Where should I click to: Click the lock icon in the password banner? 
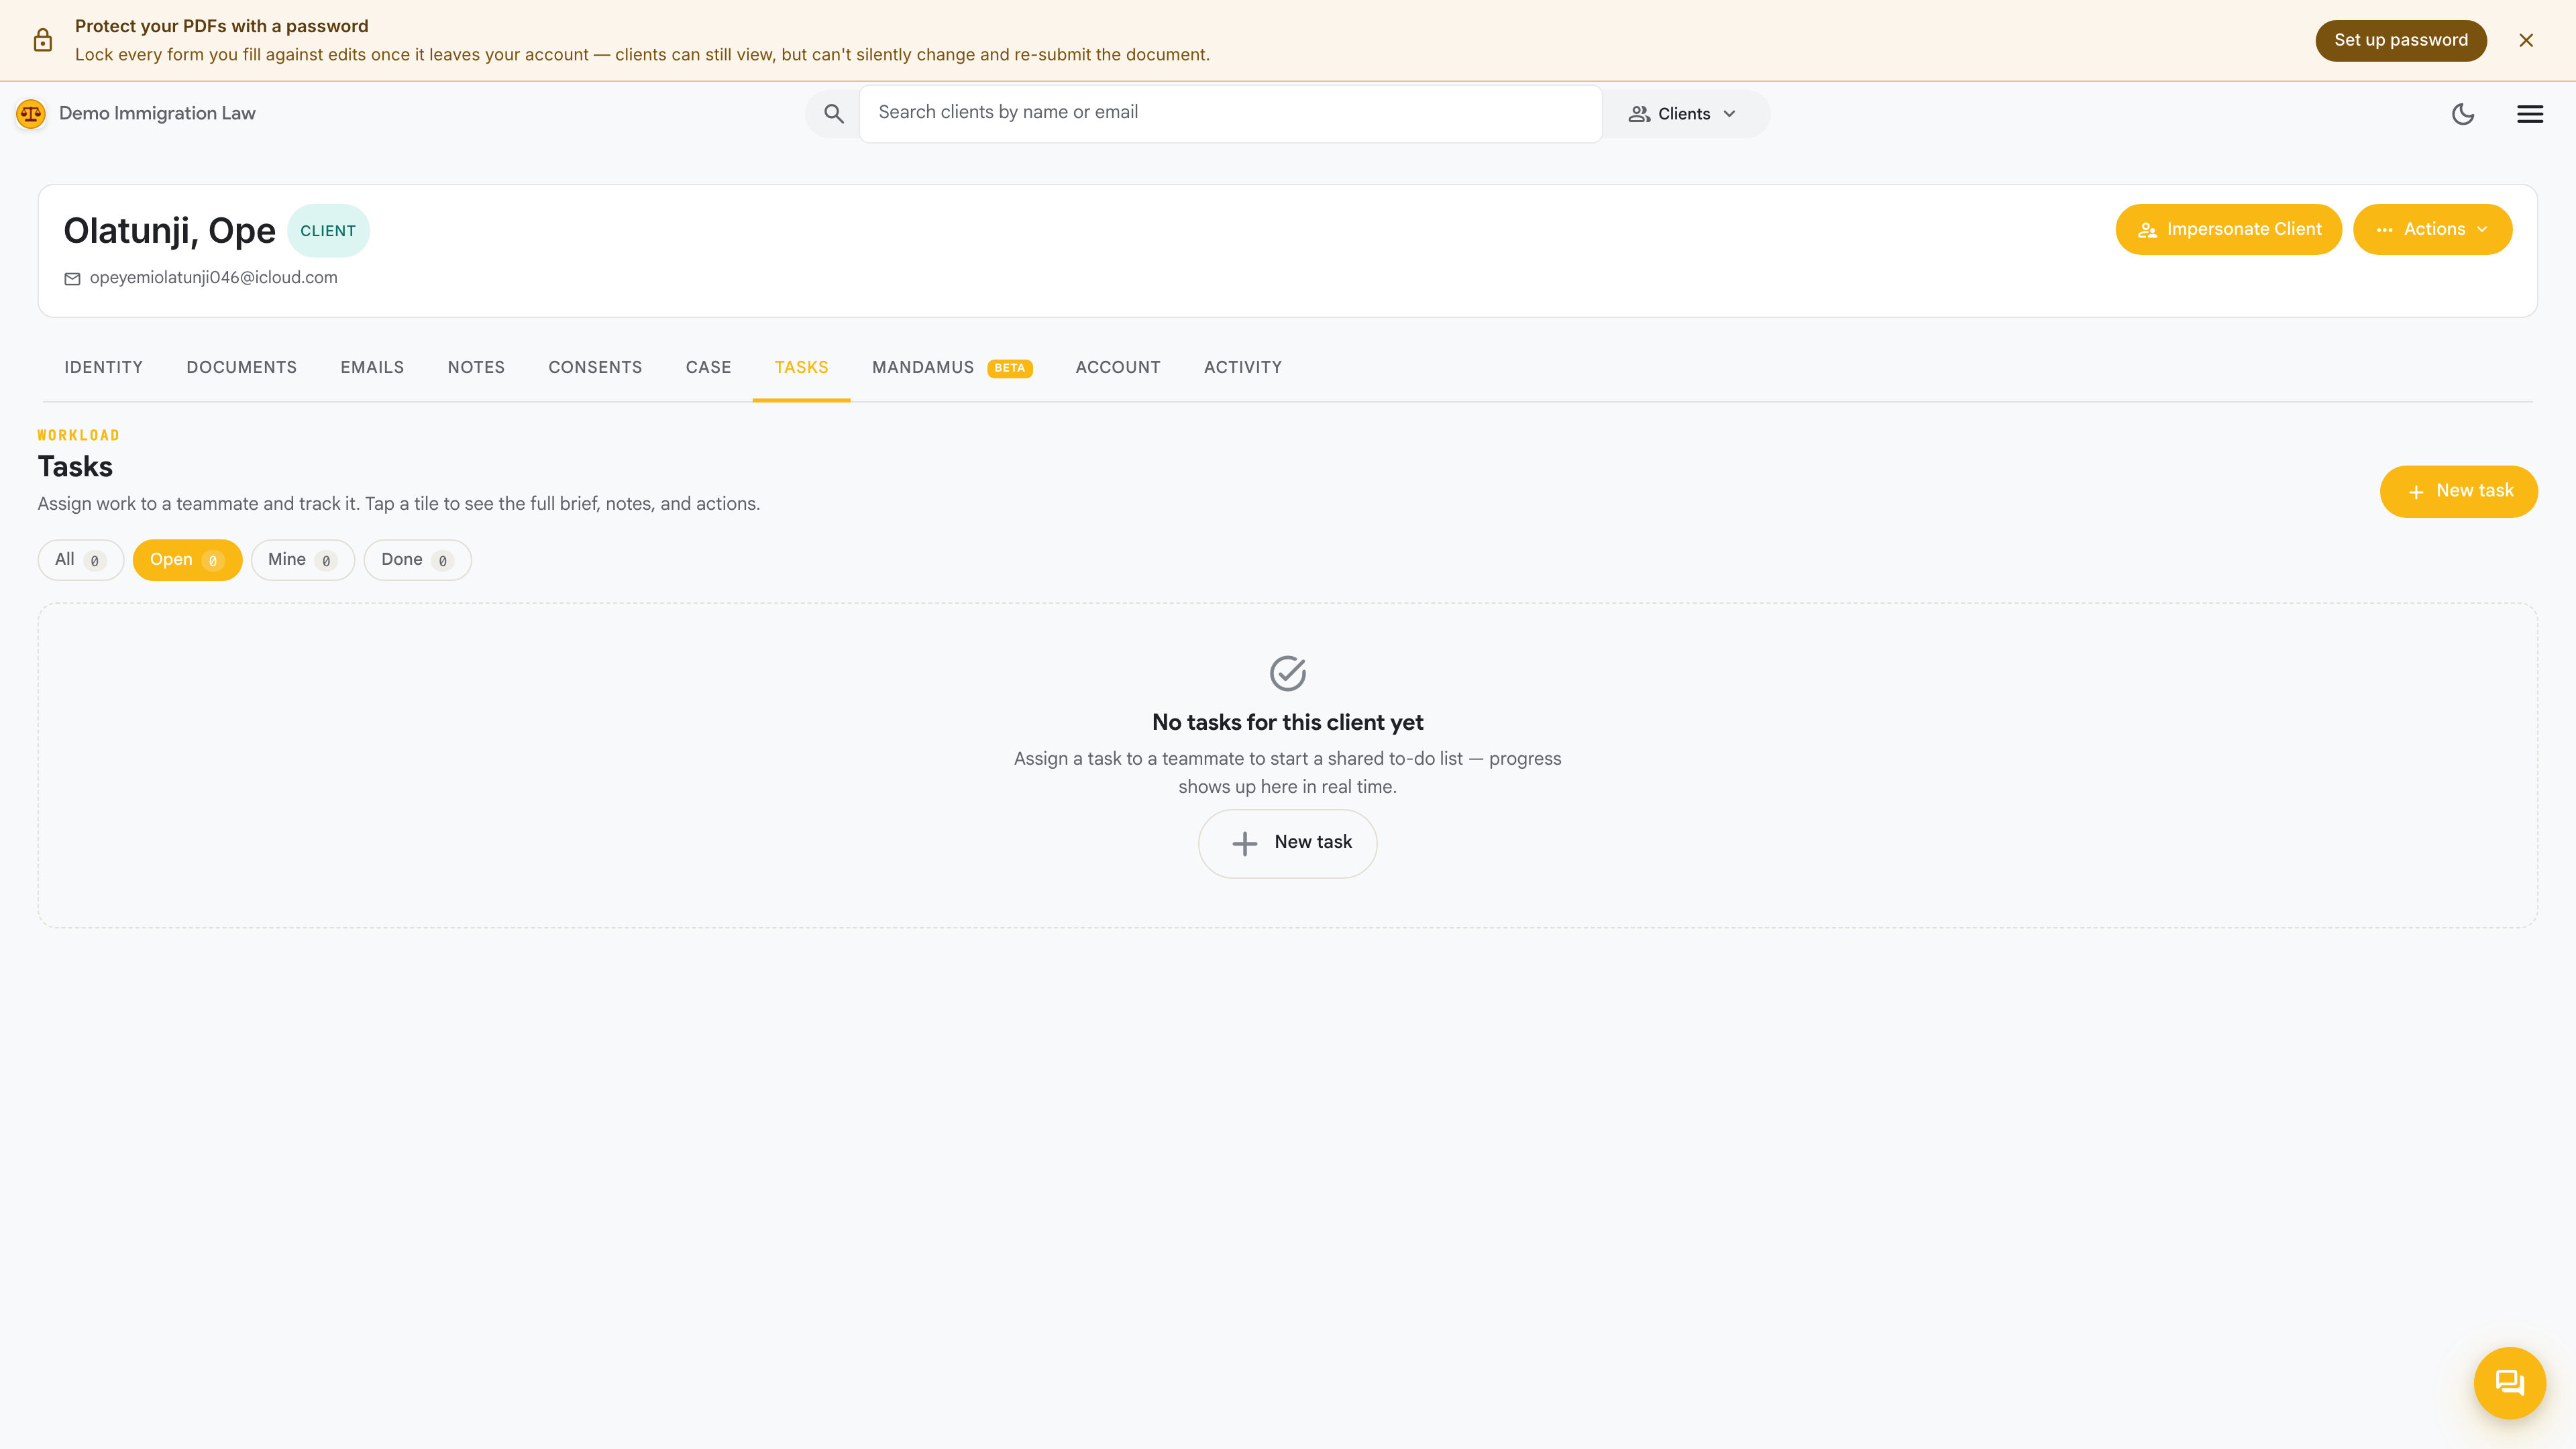tap(42, 40)
